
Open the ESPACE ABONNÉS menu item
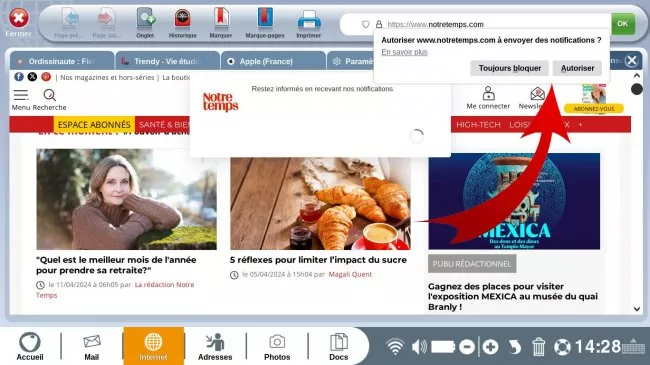tap(94, 124)
